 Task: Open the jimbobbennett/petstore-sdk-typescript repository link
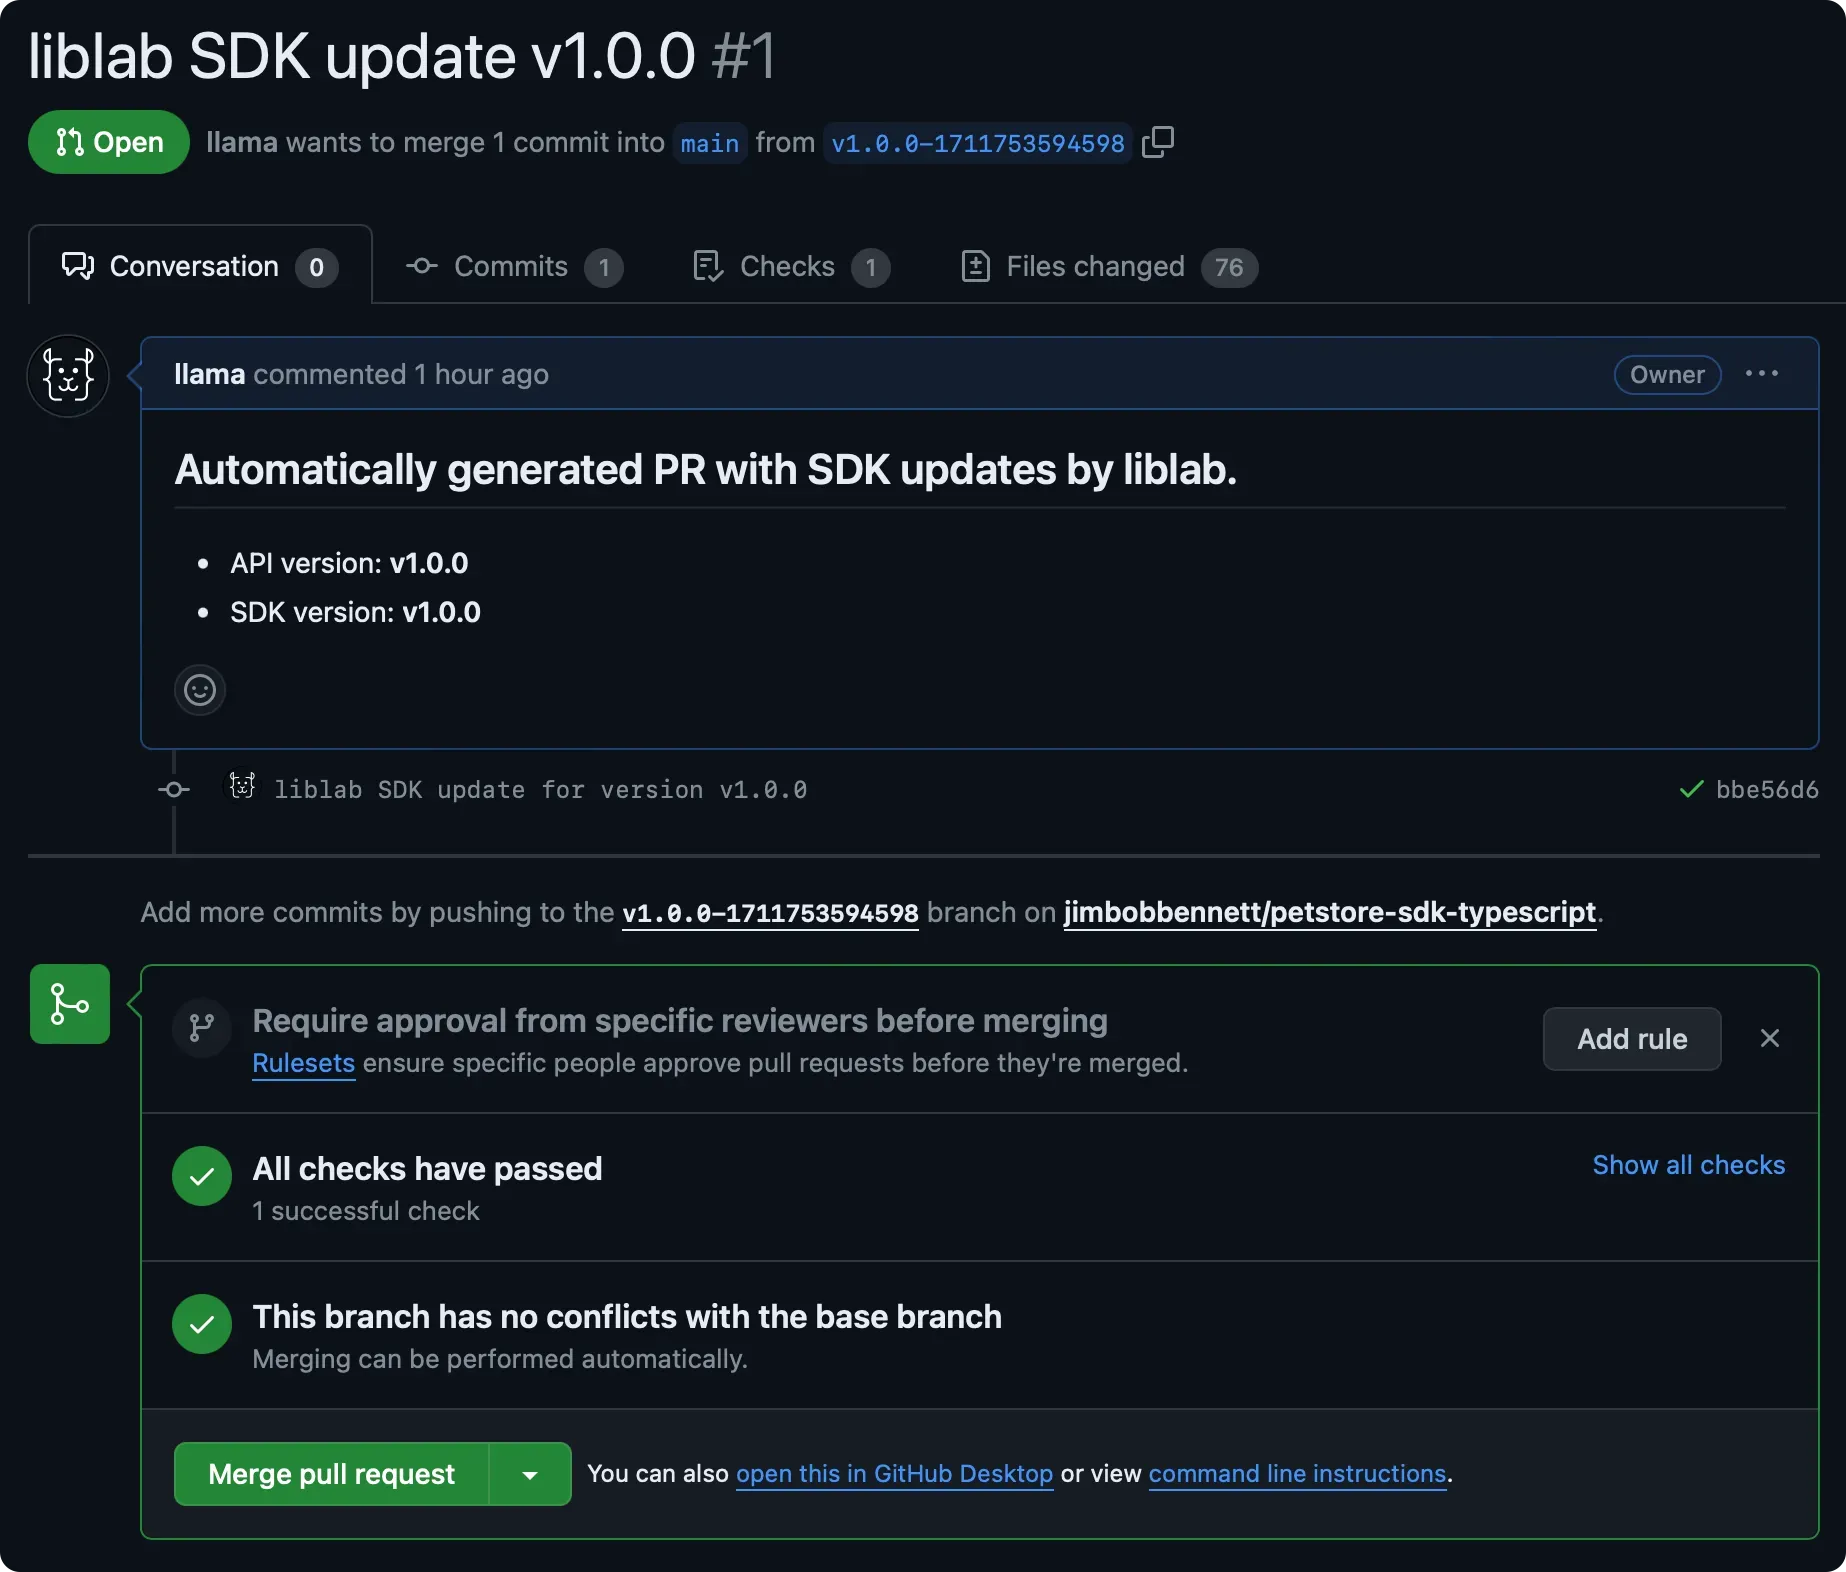pyautogui.click(x=1329, y=913)
